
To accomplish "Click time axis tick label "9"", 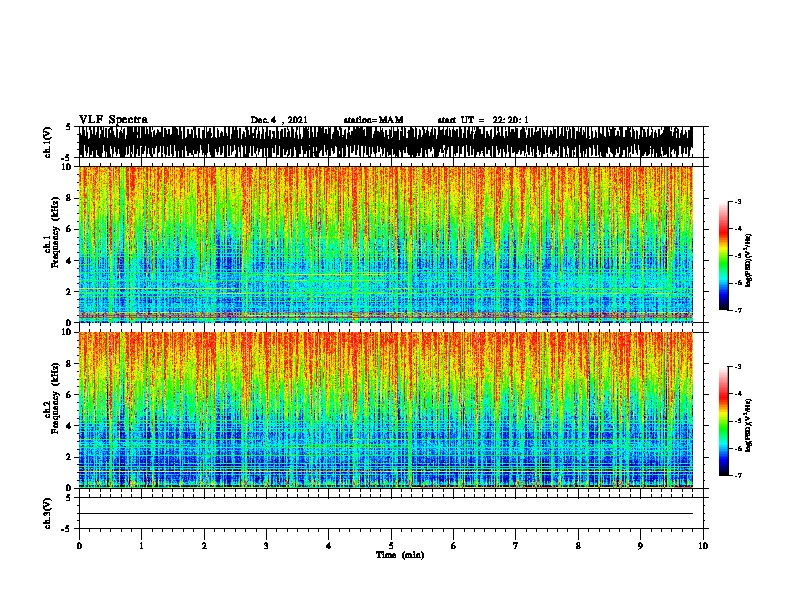I will pos(640,546).
